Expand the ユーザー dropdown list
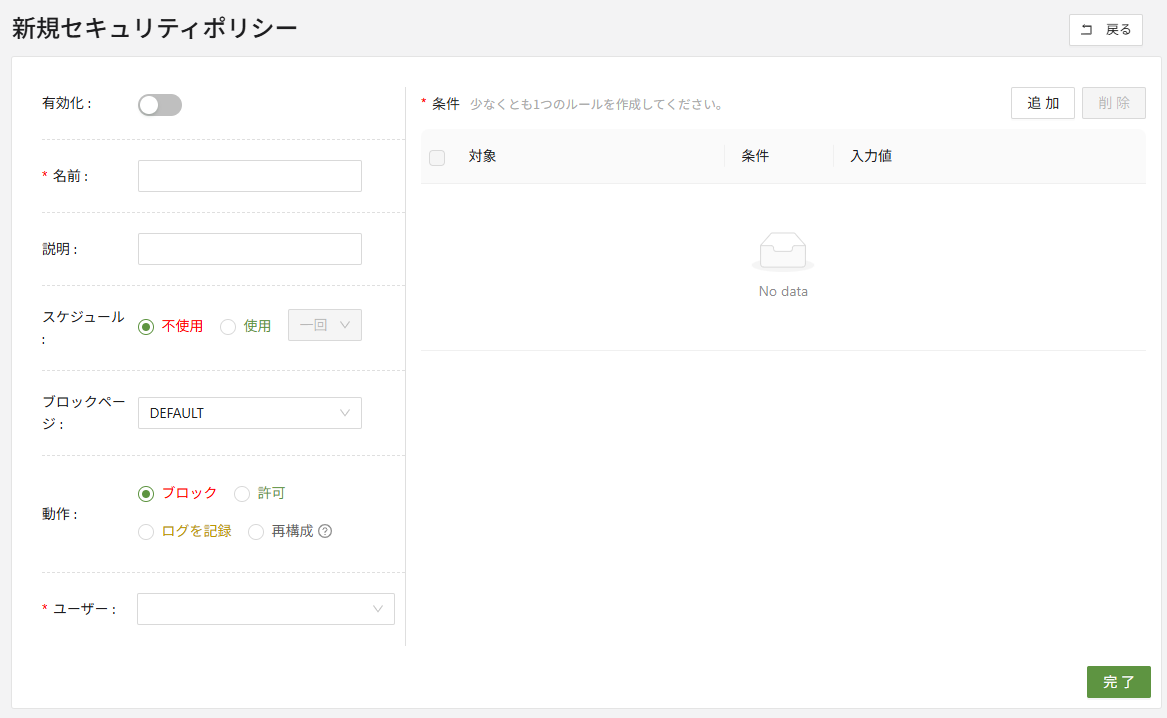Image resolution: width=1167 pixels, height=718 pixels. coord(266,609)
